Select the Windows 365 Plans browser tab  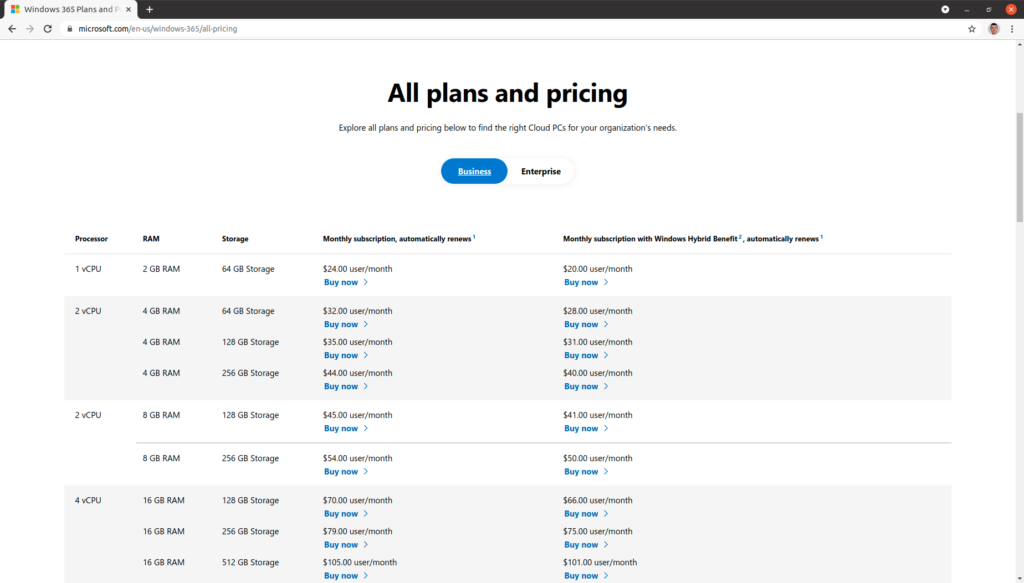click(x=71, y=9)
